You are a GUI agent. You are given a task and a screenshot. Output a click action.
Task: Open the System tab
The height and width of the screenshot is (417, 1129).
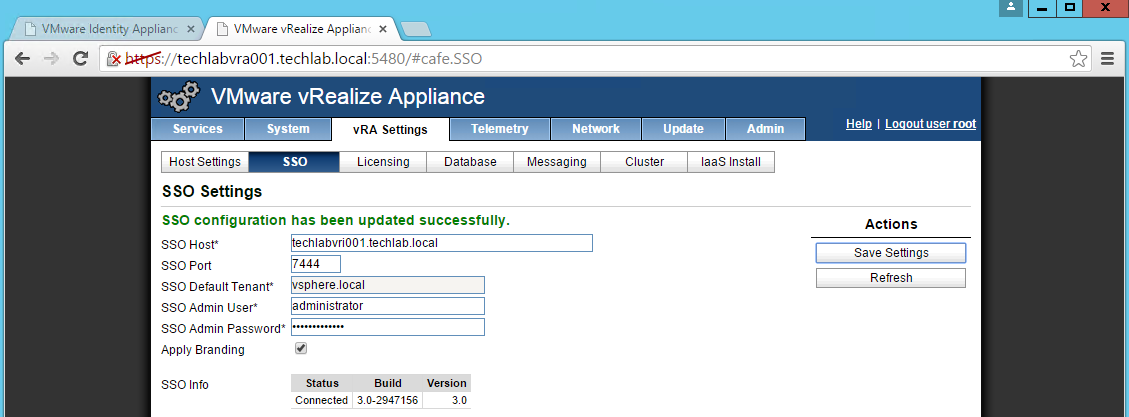[x=288, y=129]
